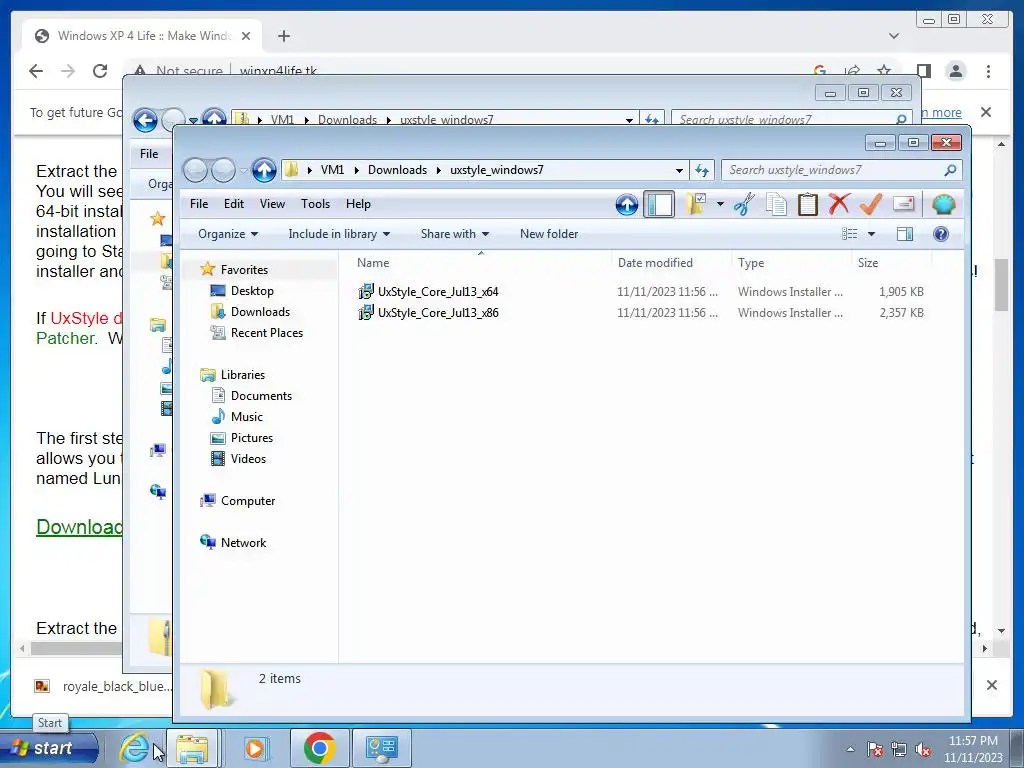
Task: Open a new Chrome tab with plus button
Action: point(283,36)
